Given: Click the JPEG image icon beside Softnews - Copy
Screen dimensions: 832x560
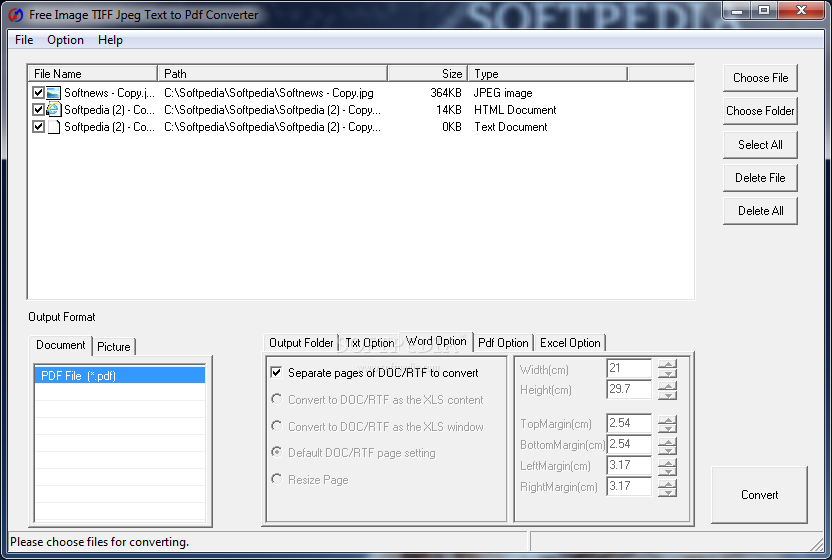Looking at the screenshot, I should click(53, 93).
